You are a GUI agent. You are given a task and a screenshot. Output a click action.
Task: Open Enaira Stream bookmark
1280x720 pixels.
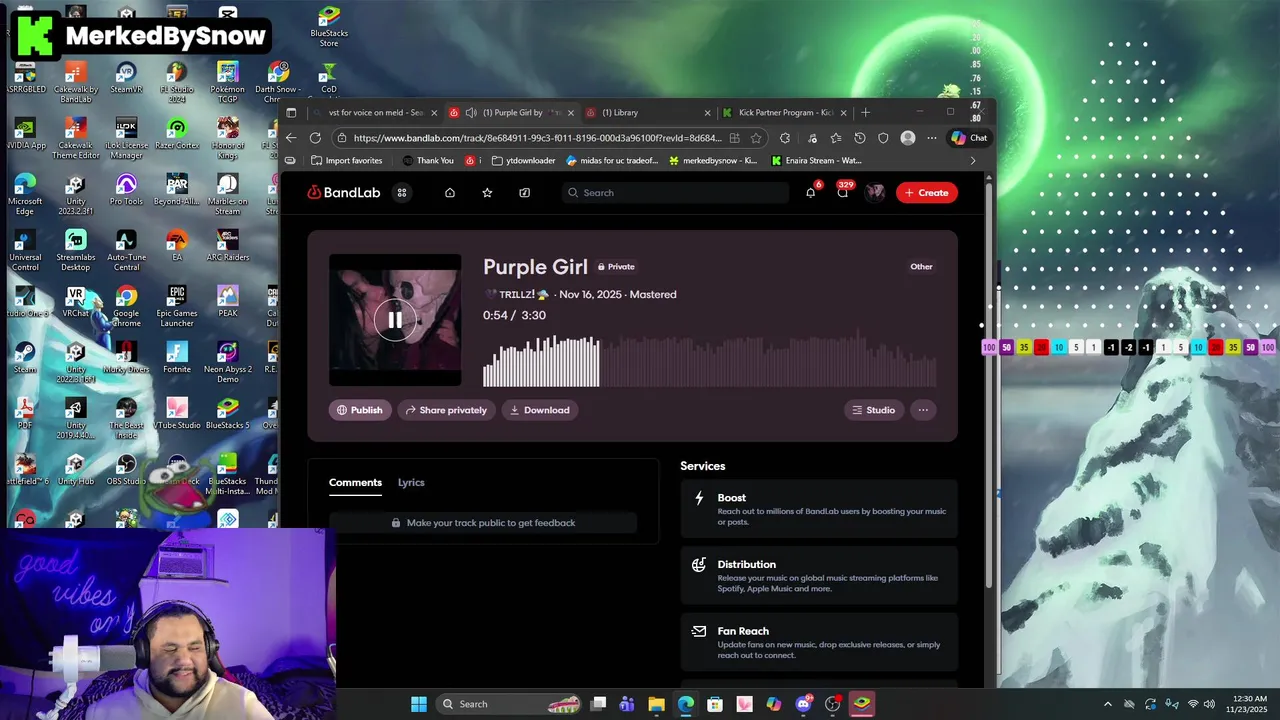tap(816, 161)
